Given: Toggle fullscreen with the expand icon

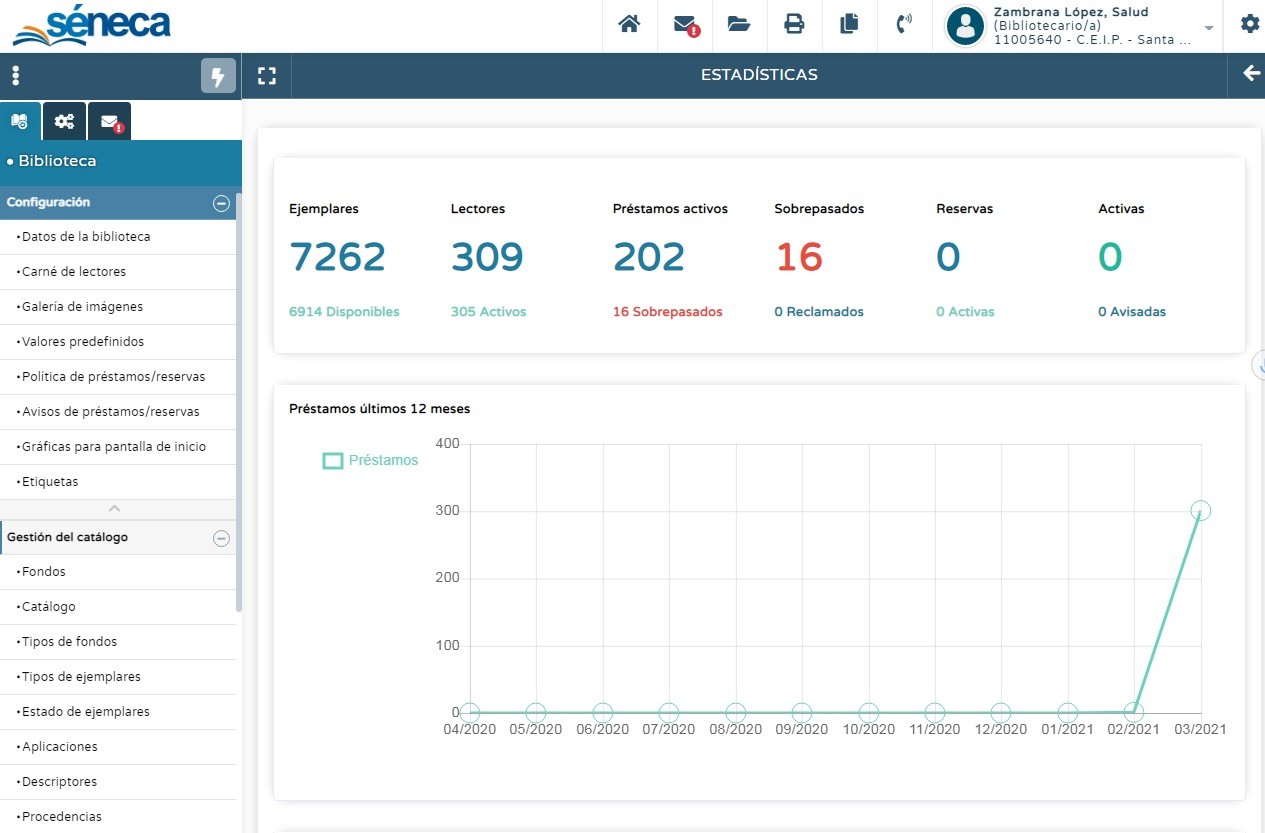Looking at the screenshot, I should (266, 76).
